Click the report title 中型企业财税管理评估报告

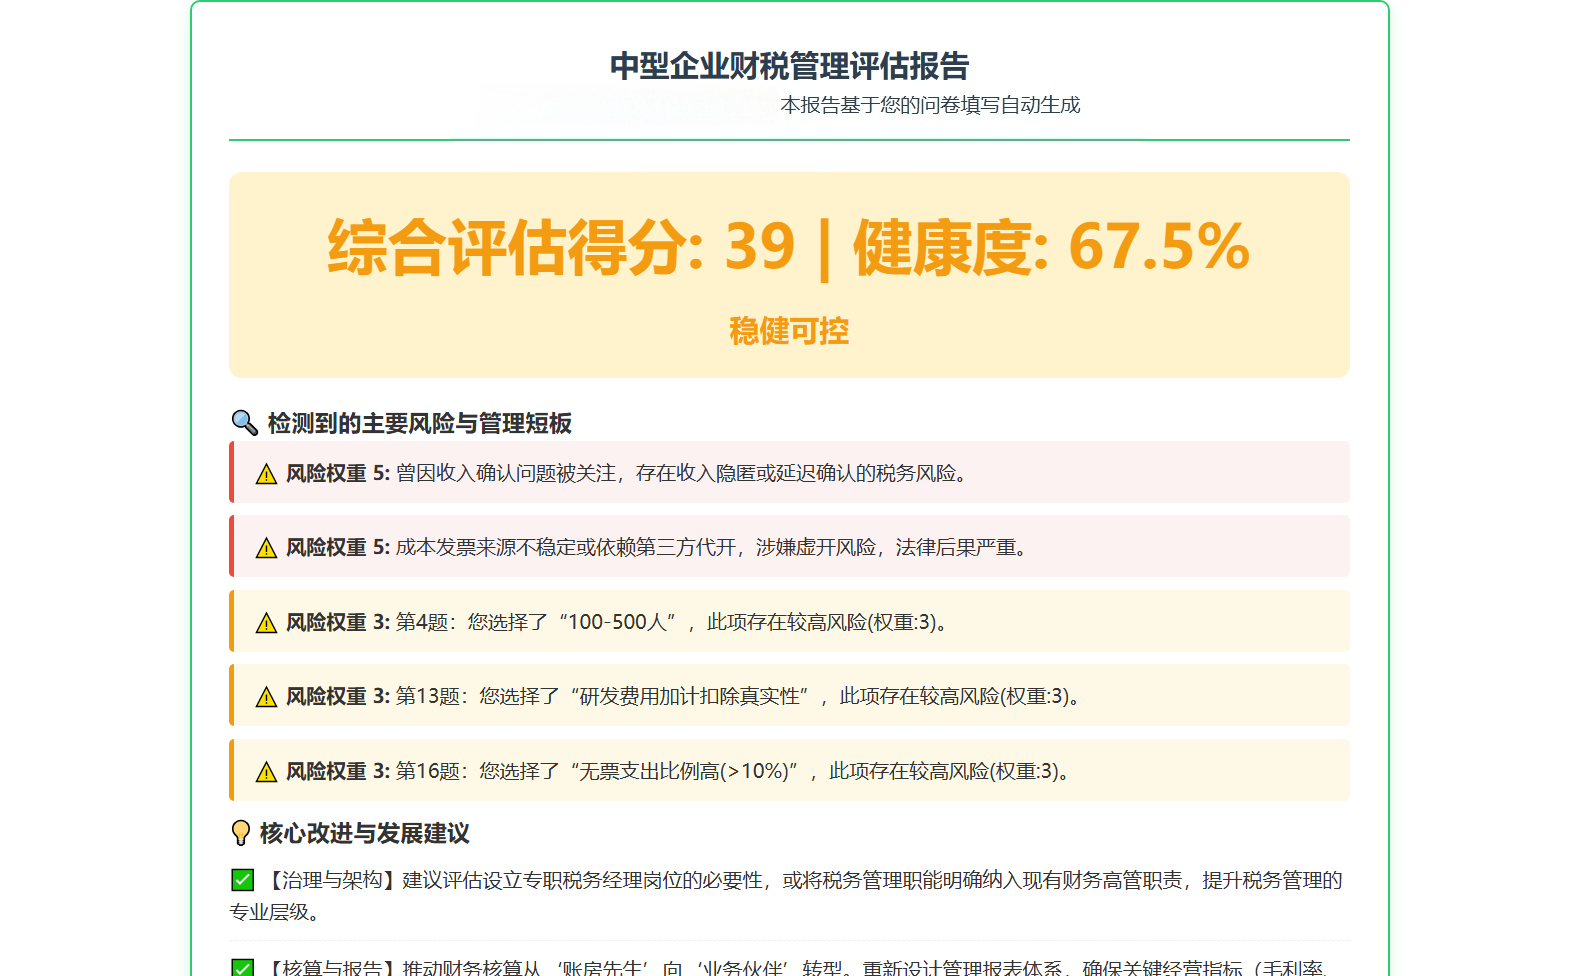789,66
